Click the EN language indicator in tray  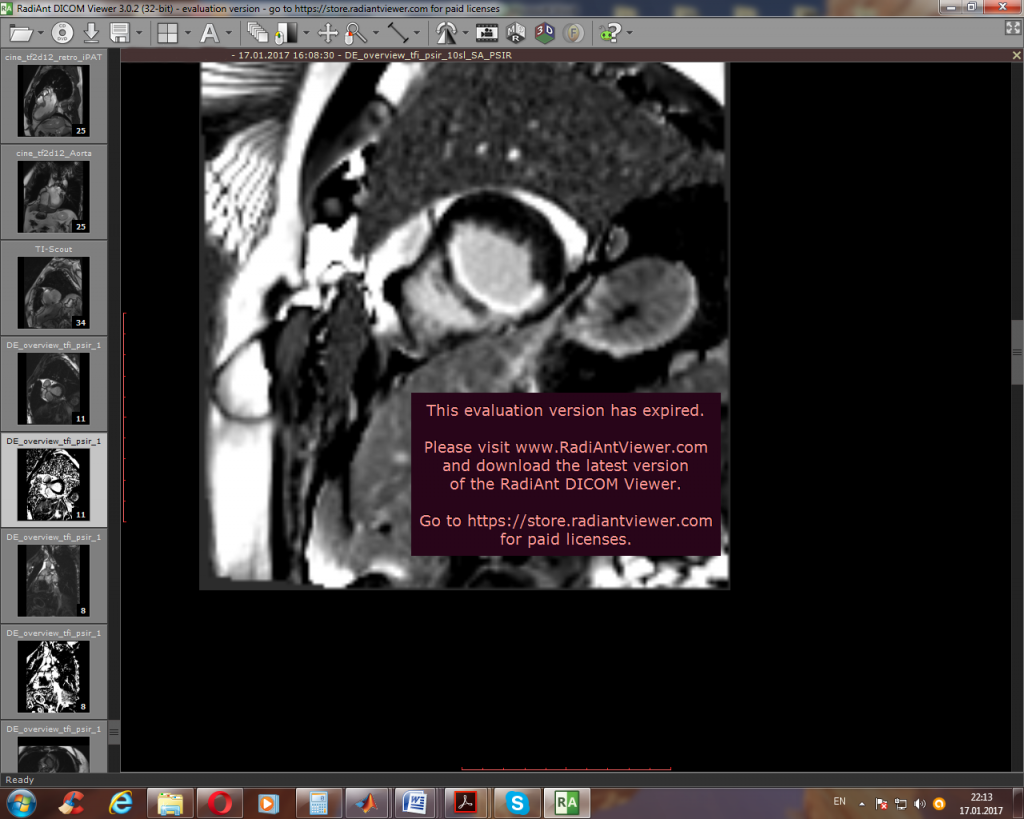point(839,801)
